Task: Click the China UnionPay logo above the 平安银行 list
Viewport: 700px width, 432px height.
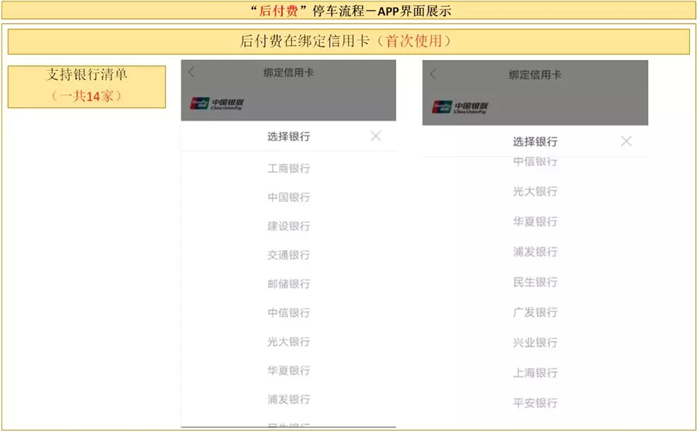Action: (x=459, y=107)
